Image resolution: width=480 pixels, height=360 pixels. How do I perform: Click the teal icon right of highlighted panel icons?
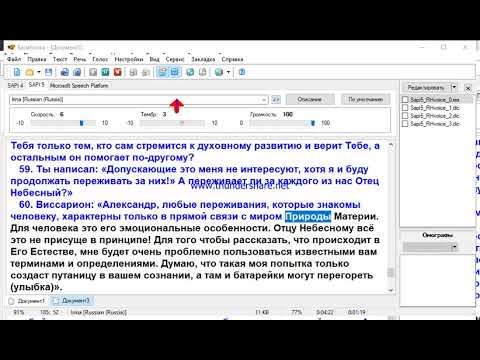click(190, 72)
